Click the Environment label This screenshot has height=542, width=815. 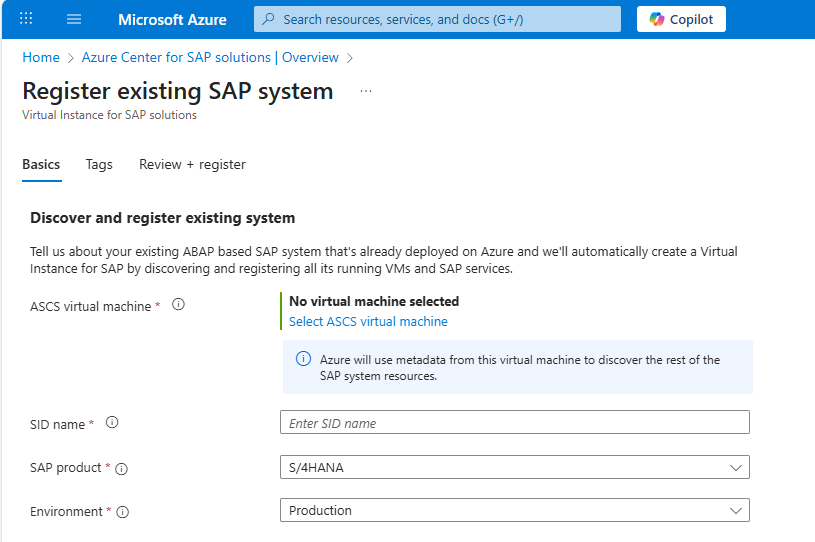[66, 511]
